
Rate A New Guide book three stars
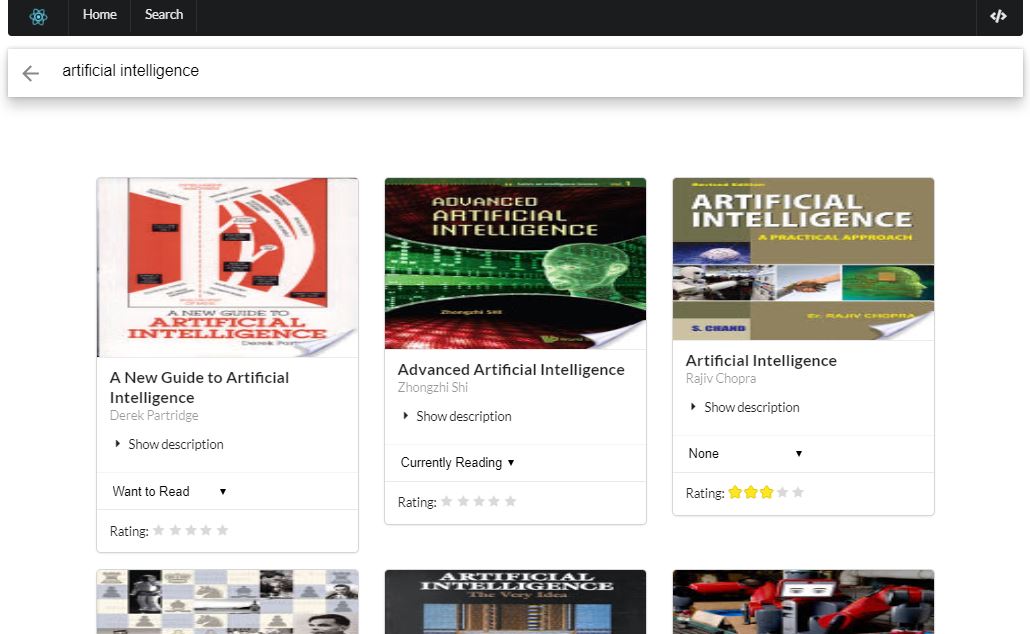coord(190,530)
